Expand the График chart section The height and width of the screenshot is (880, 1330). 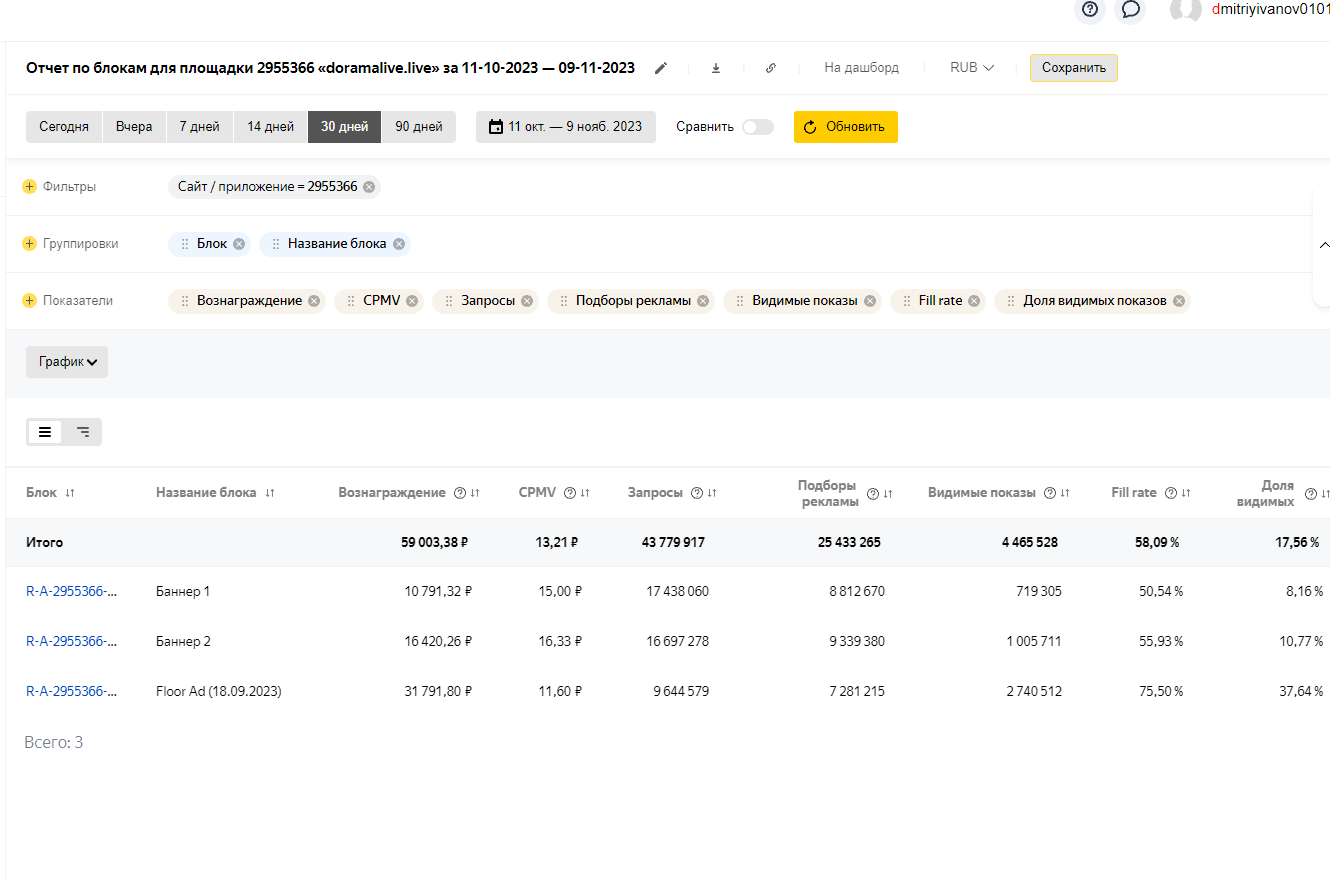pos(67,362)
